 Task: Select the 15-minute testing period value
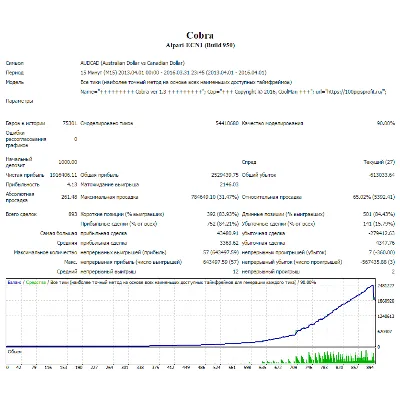(173, 72)
